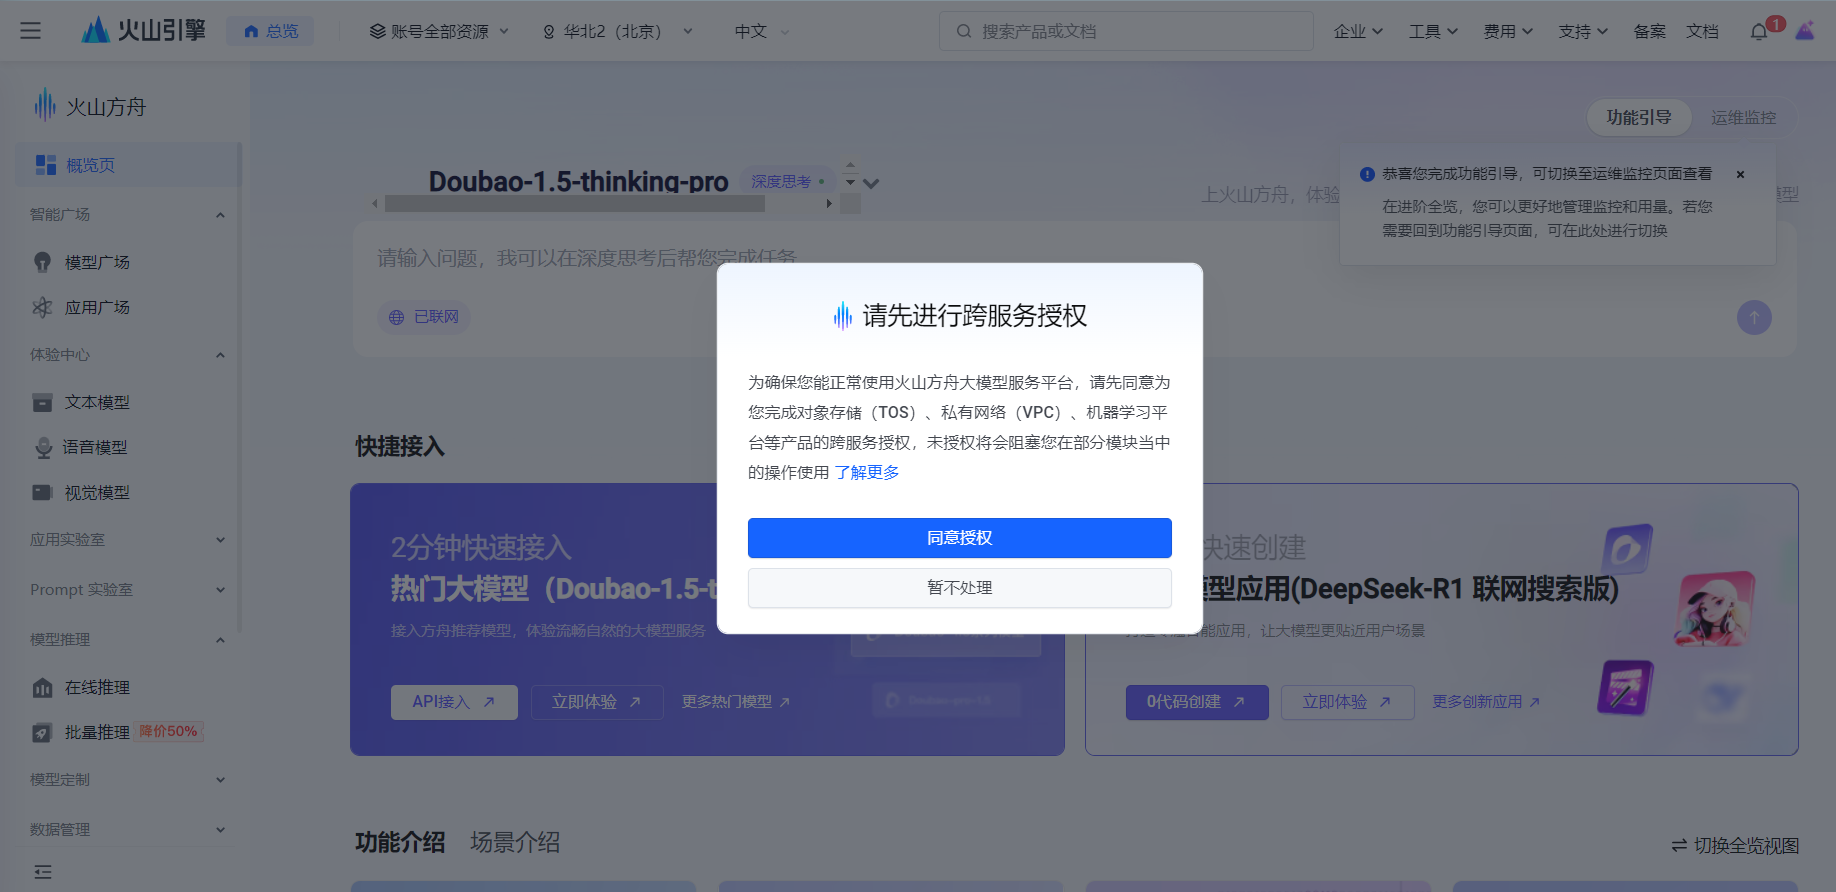Click the 视觉模型 icon
1836x892 pixels.
[42, 492]
